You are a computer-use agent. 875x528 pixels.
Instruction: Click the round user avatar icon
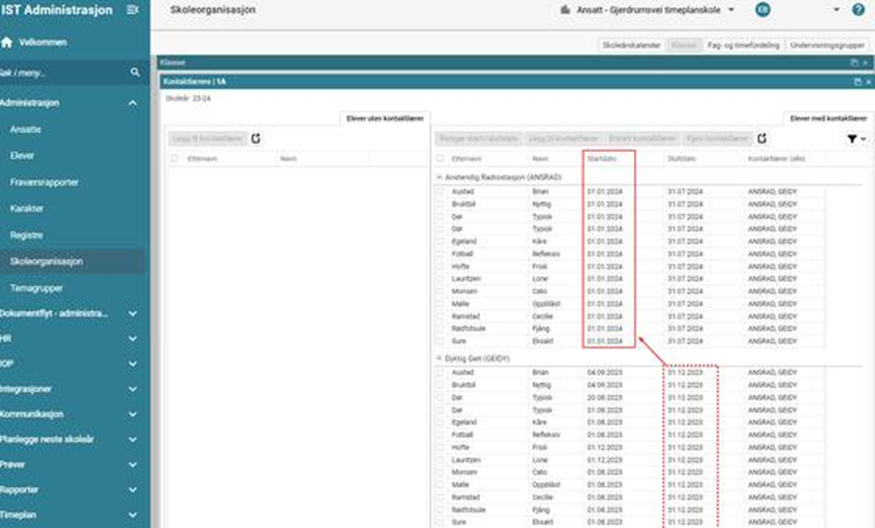[763, 10]
